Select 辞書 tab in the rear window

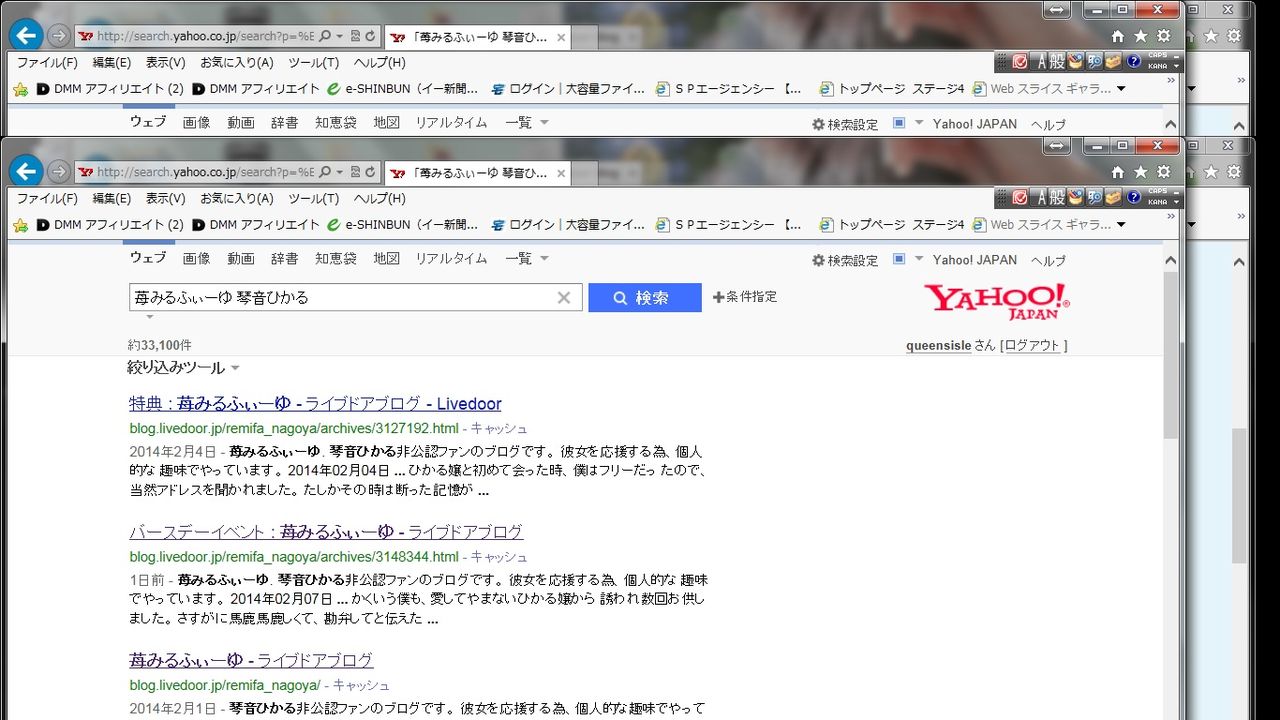pos(285,122)
